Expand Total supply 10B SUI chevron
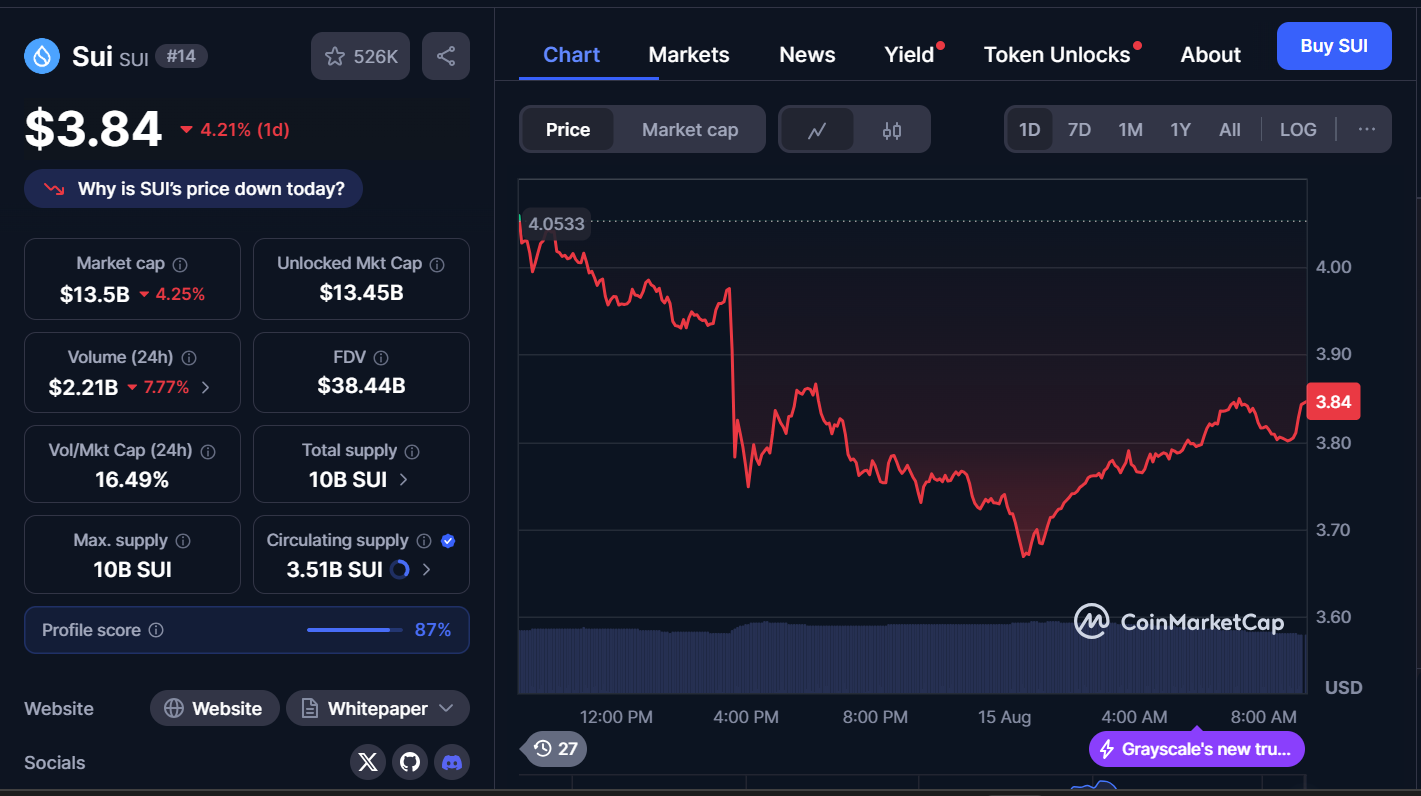 point(403,480)
